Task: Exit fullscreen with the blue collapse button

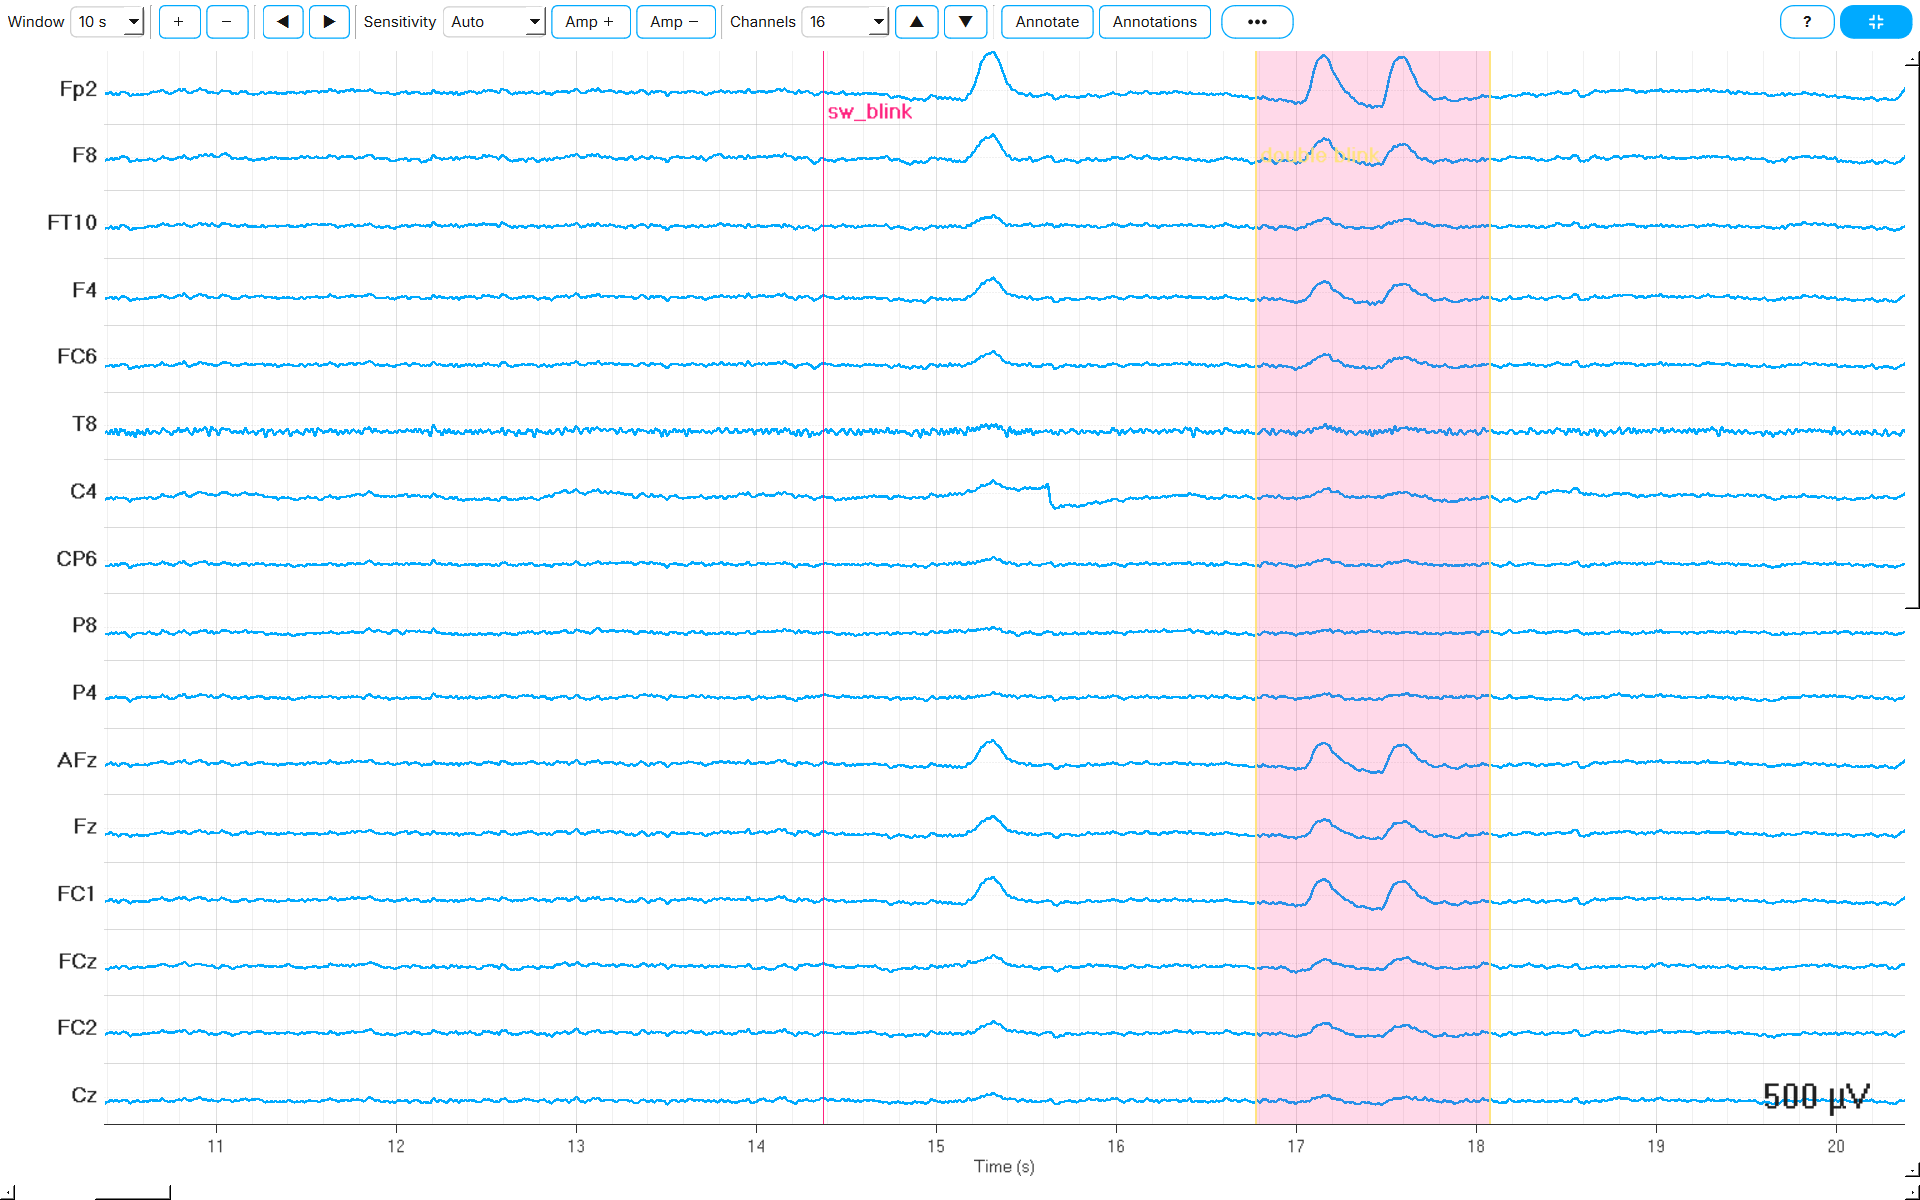Action: (1875, 22)
